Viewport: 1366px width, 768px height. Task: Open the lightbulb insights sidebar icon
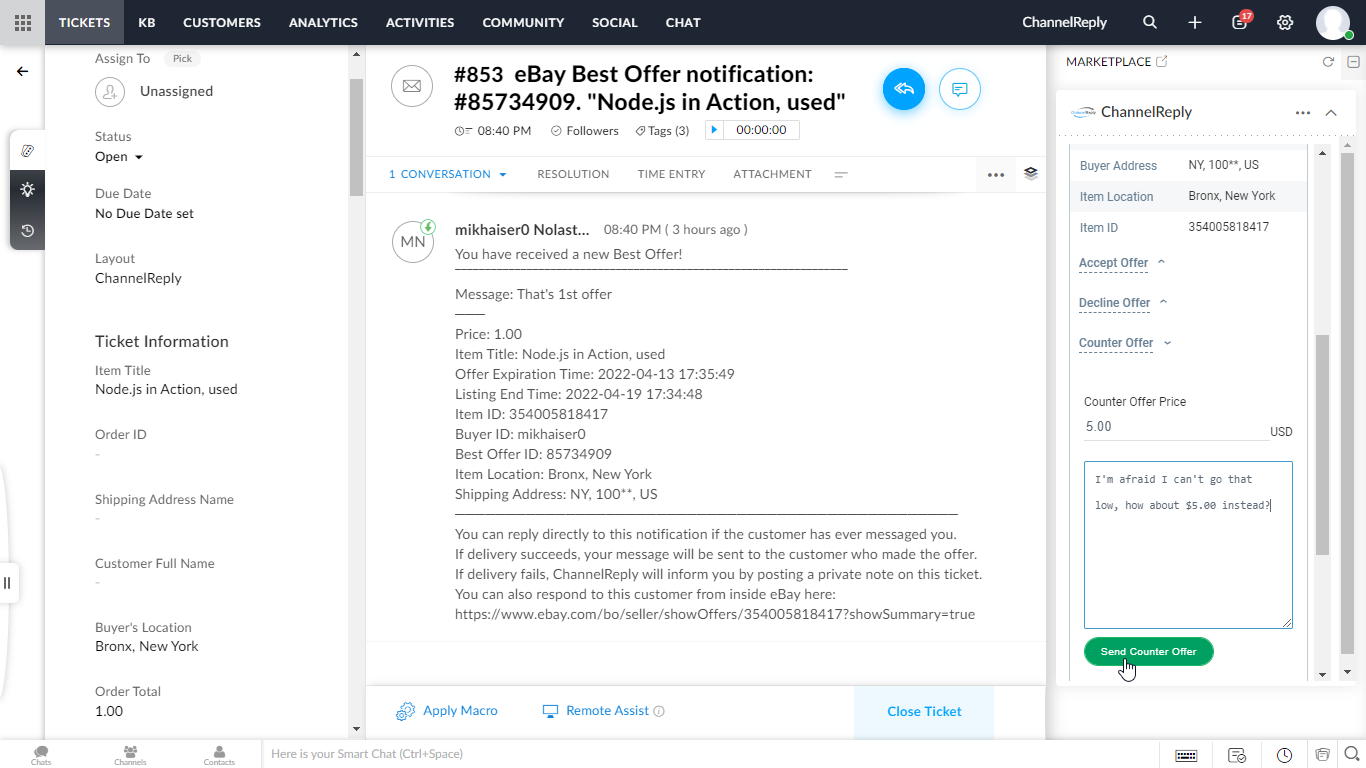tap(27, 190)
